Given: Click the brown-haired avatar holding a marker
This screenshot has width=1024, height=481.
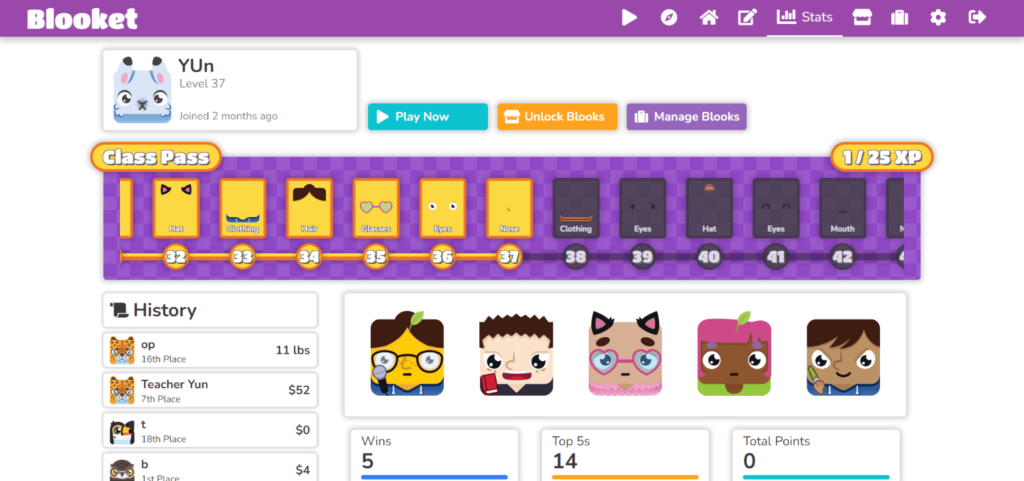Looking at the screenshot, I should (843, 357).
